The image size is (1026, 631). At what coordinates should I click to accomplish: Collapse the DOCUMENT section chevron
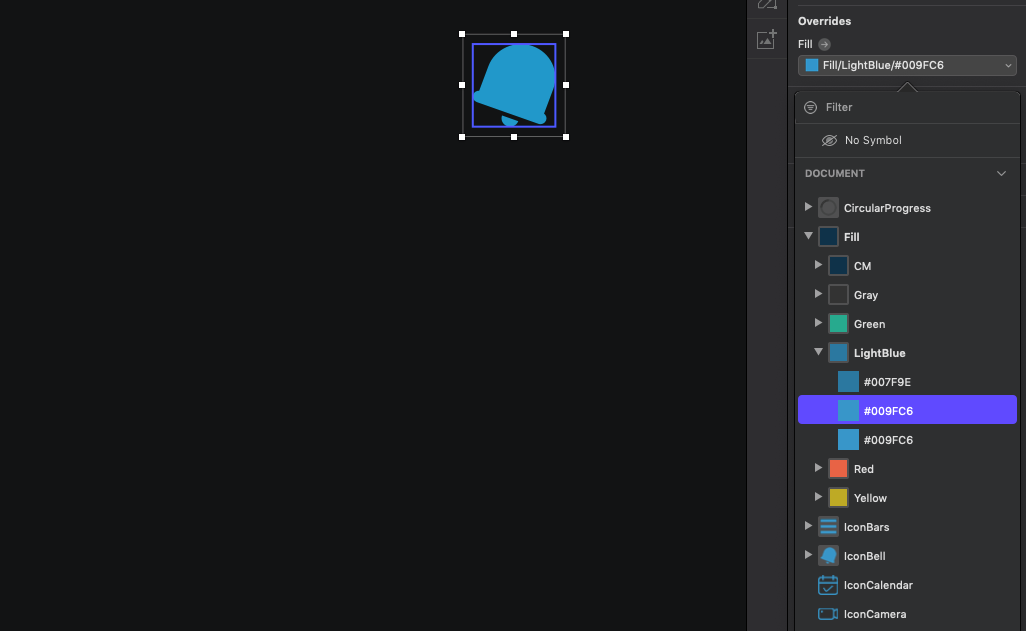click(x=1001, y=173)
